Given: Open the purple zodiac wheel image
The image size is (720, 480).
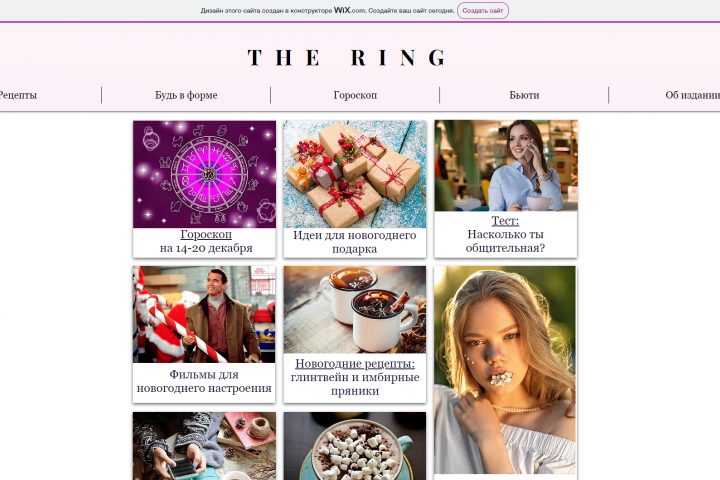Looking at the screenshot, I should pyautogui.click(x=204, y=174).
